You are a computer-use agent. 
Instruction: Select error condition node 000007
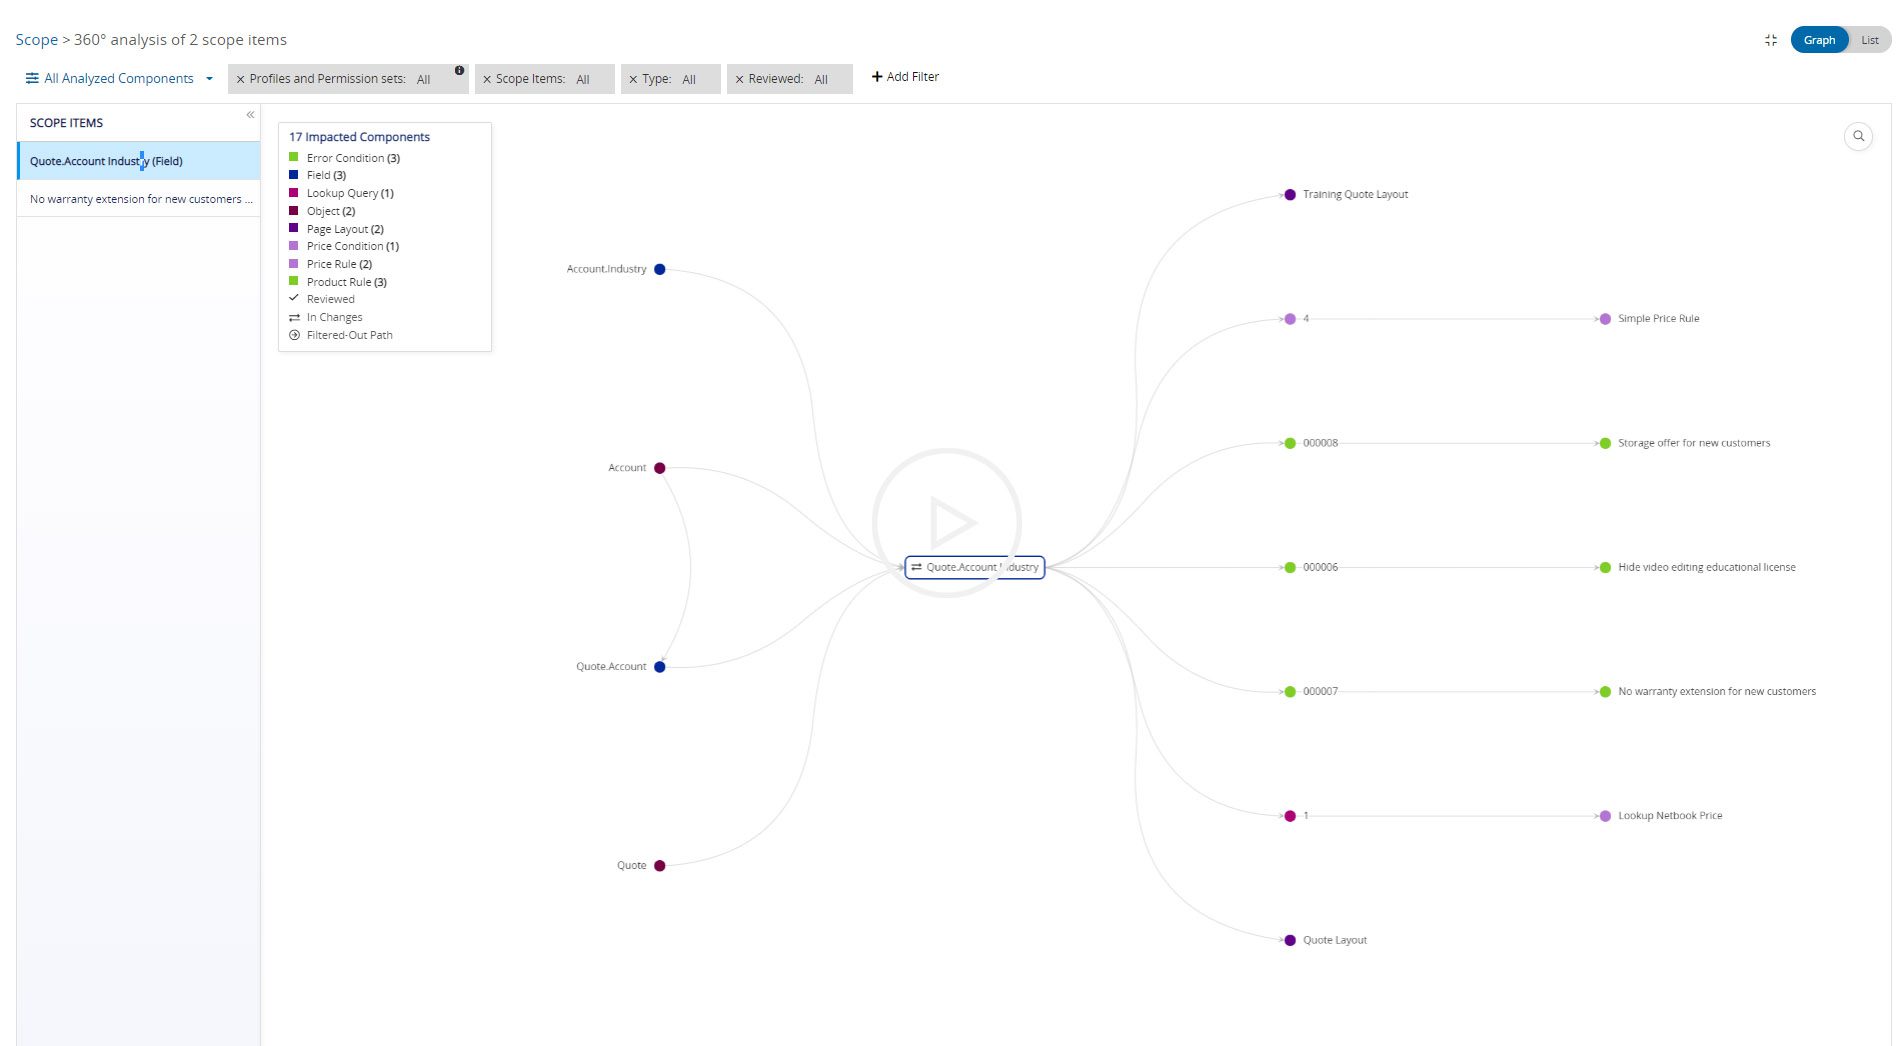click(x=1290, y=691)
